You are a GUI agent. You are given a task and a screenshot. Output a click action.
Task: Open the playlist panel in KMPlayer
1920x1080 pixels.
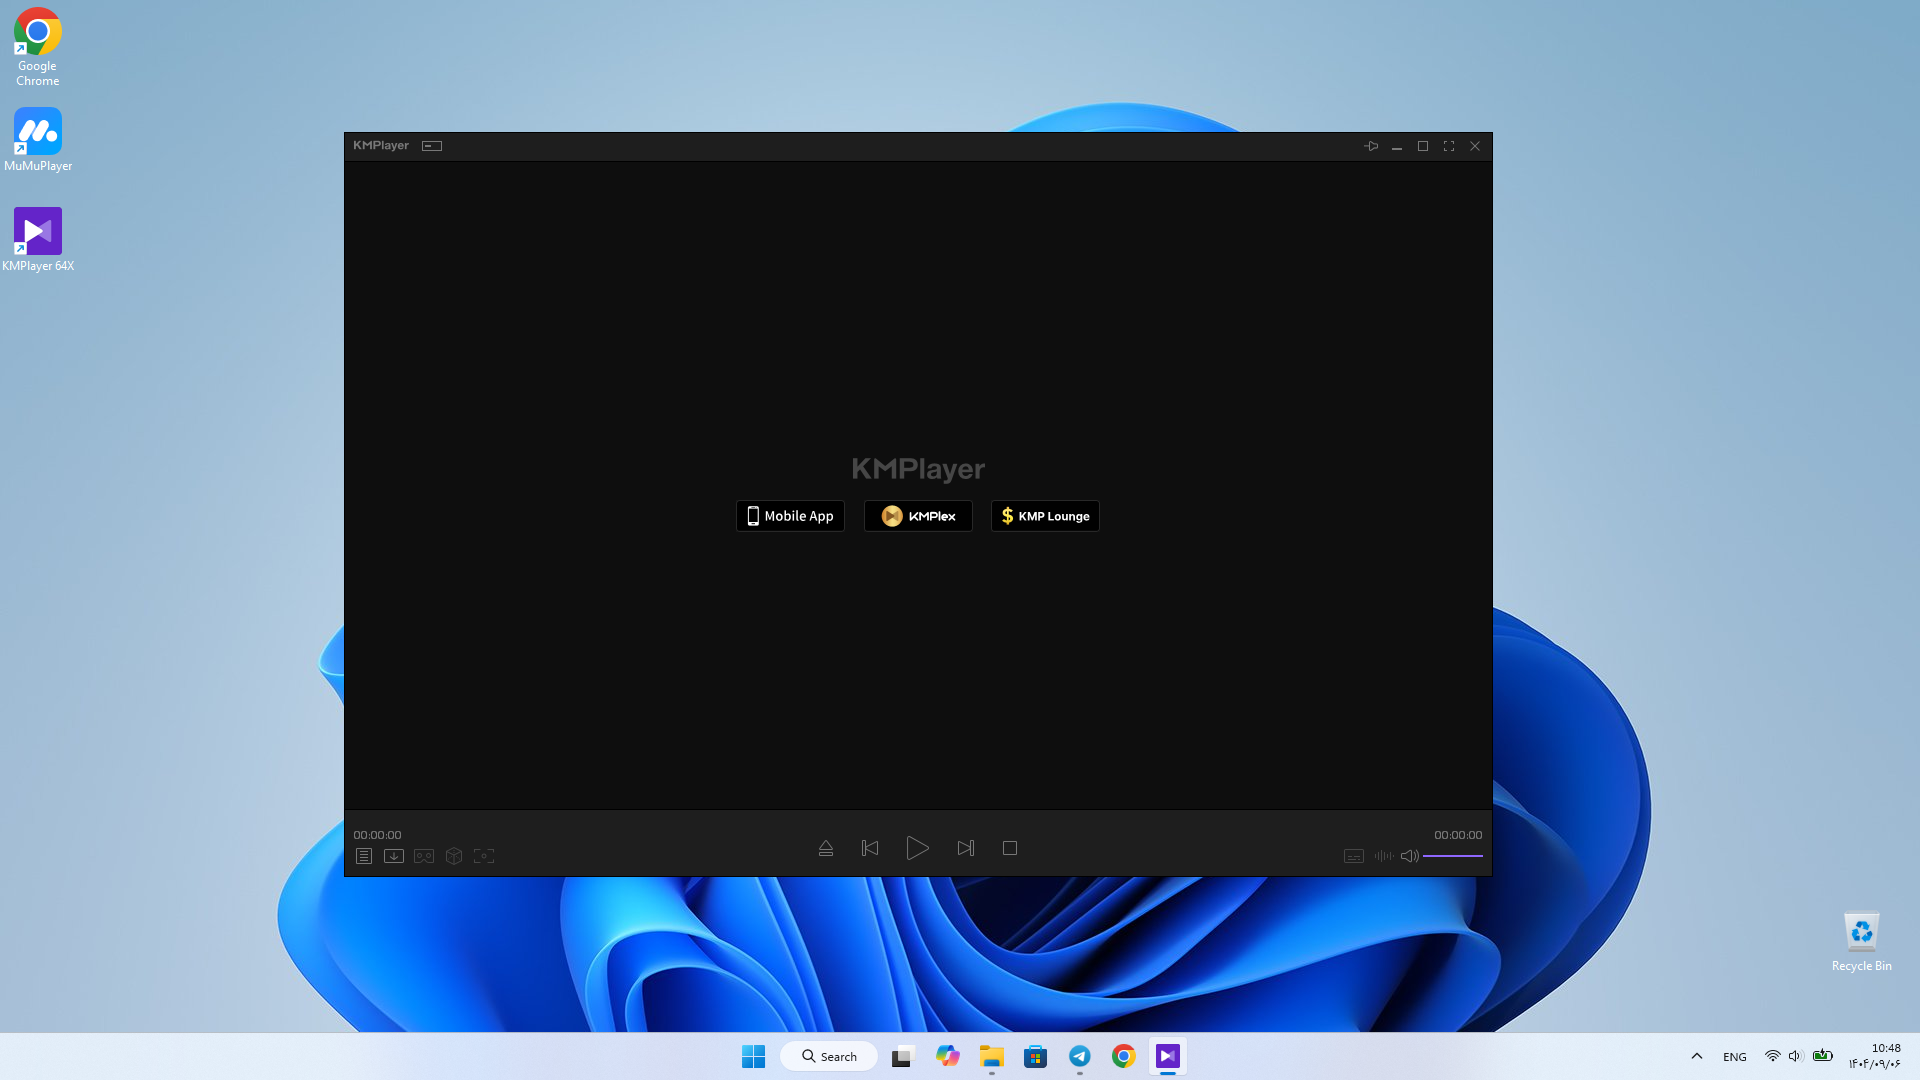click(x=364, y=856)
